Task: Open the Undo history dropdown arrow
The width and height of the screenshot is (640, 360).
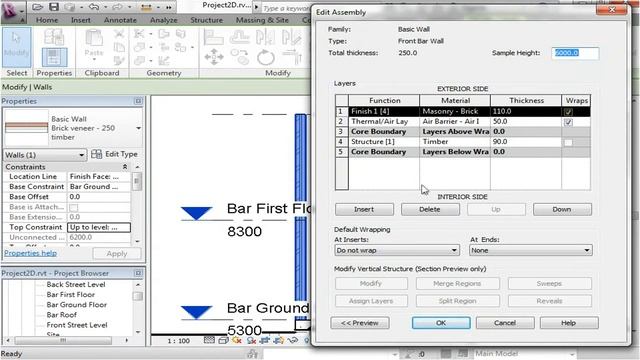Action: (105, 7)
